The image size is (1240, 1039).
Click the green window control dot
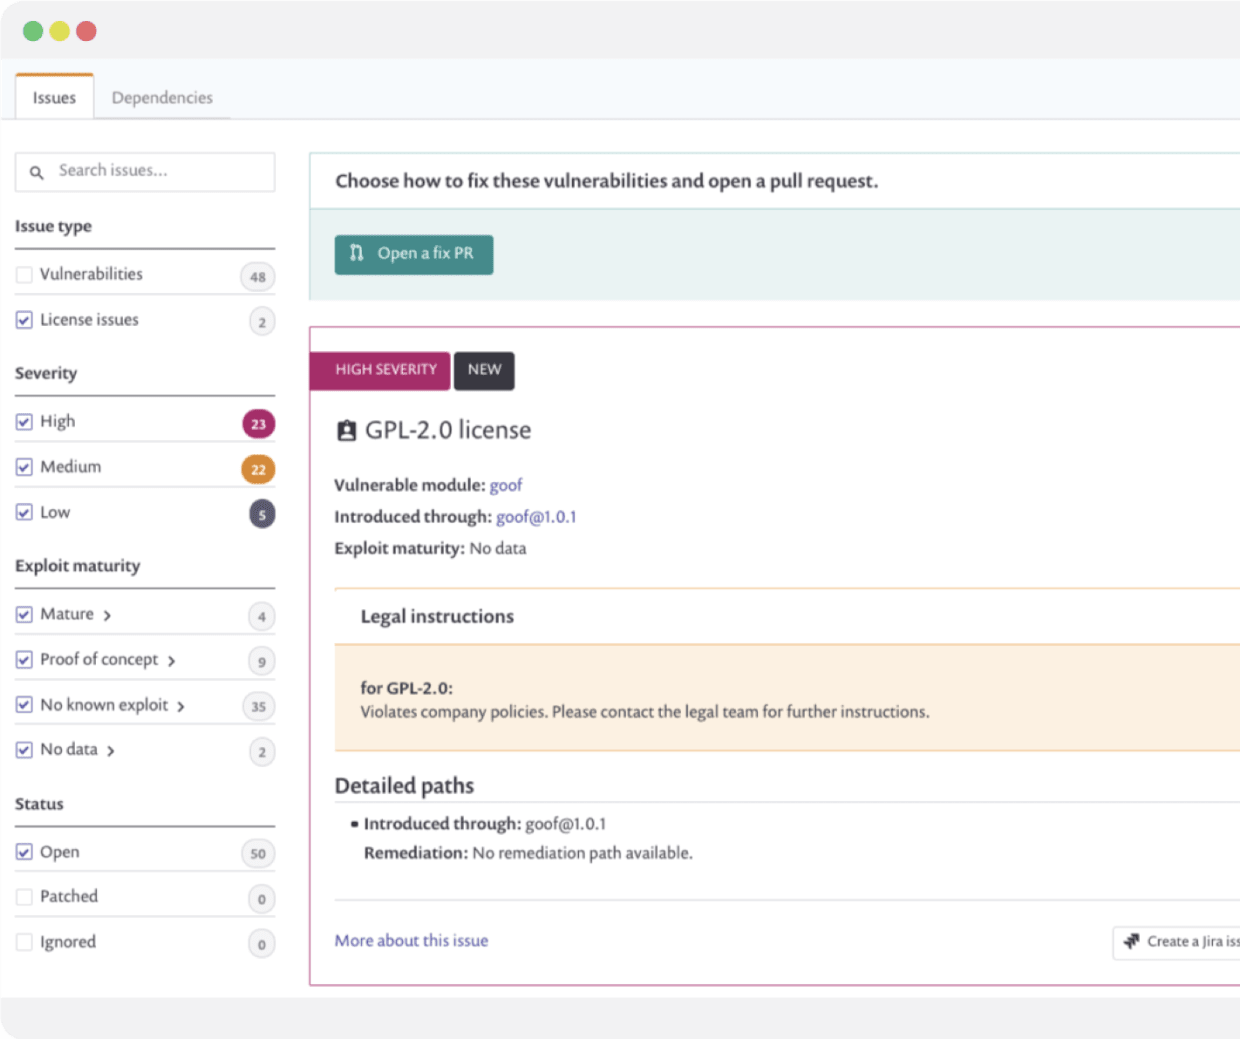33,31
